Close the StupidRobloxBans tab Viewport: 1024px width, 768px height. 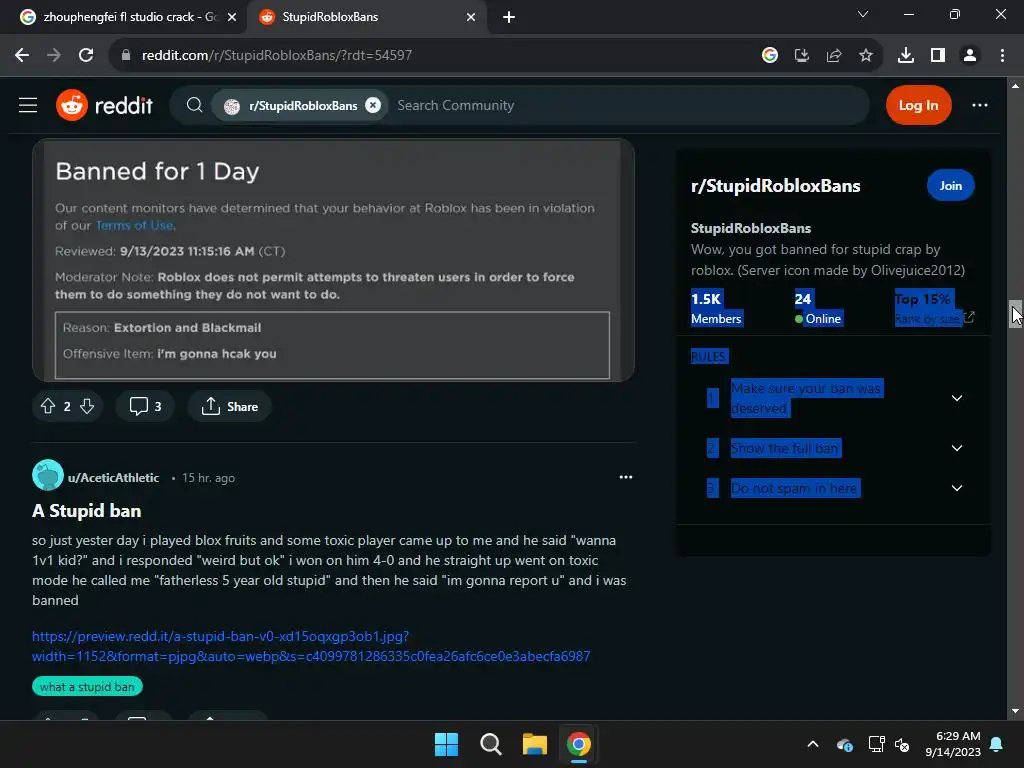tap(471, 17)
